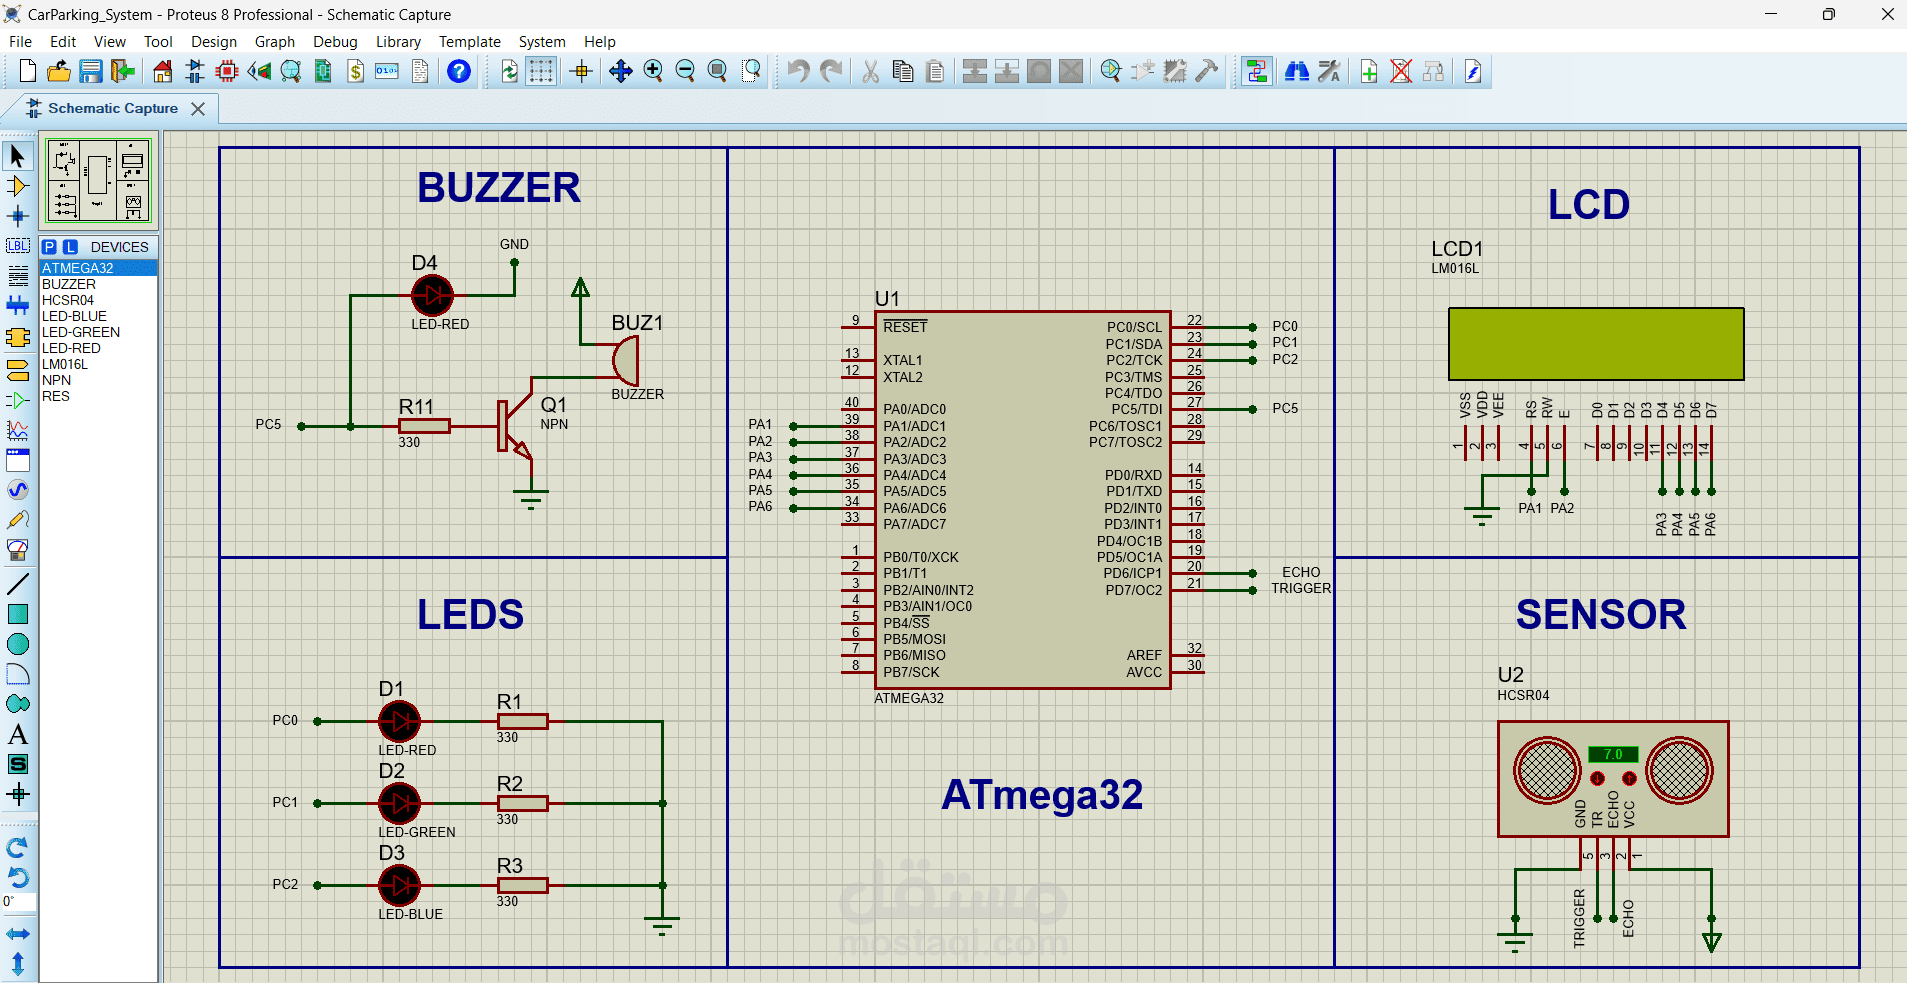Screen dimensions: 1907x983
Task: Click the Redo arrow
Action: tap(830, 71)
